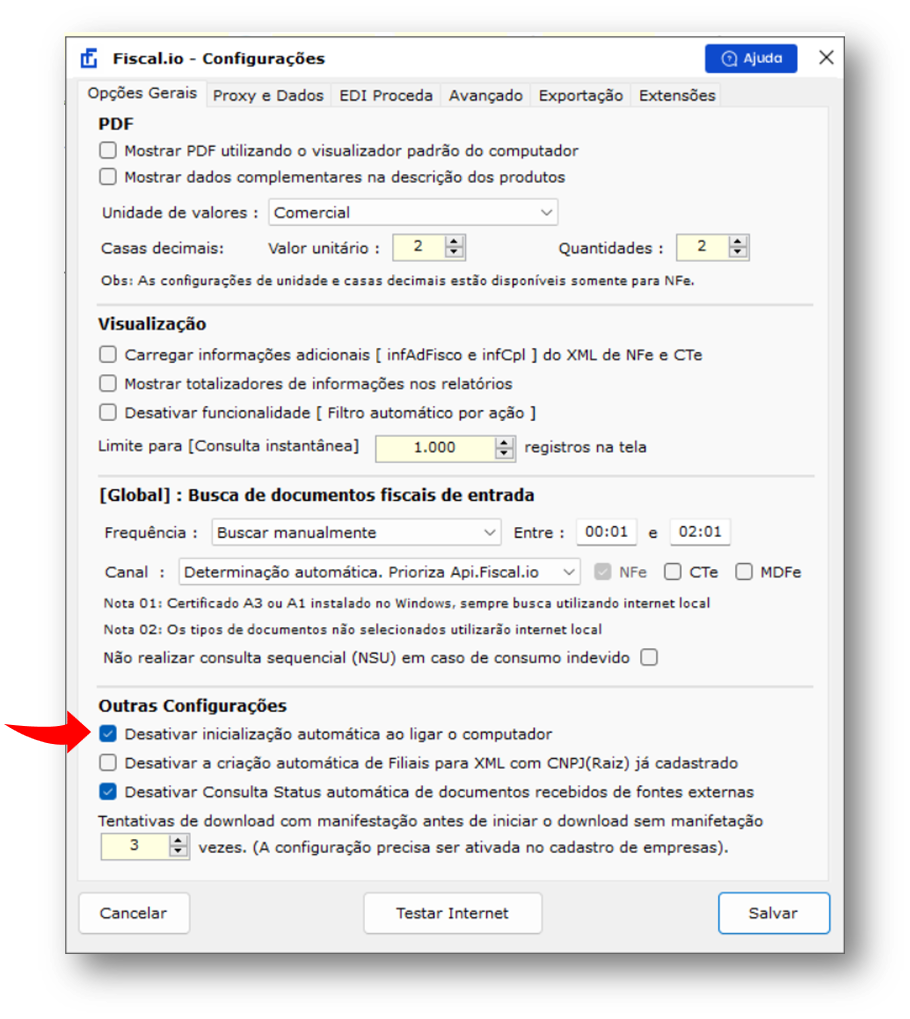This screenshot has width=910, height=1019.
Task: Click the Cancelar button
Action: point(134,913)
